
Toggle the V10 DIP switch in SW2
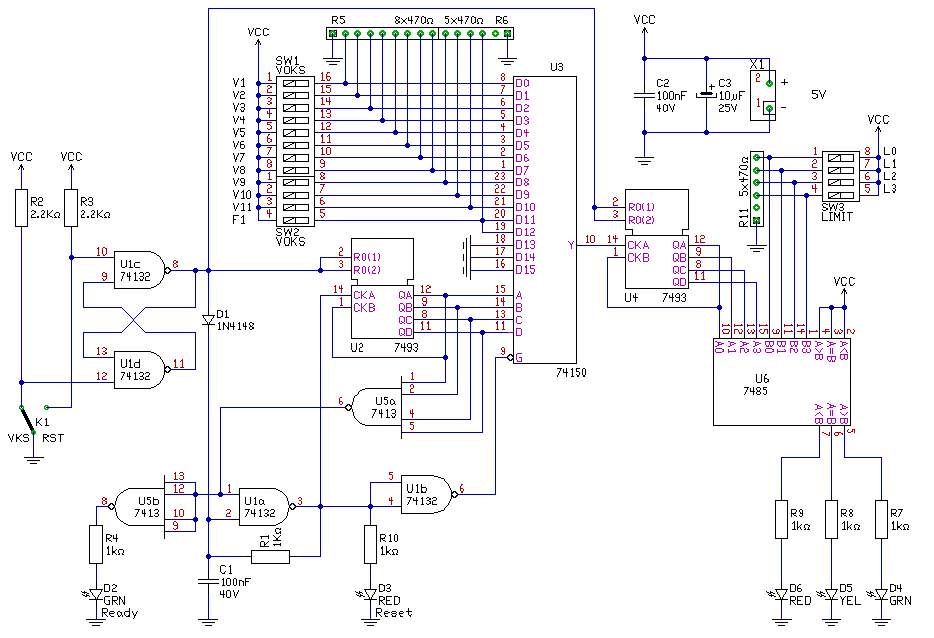(295, 195)
